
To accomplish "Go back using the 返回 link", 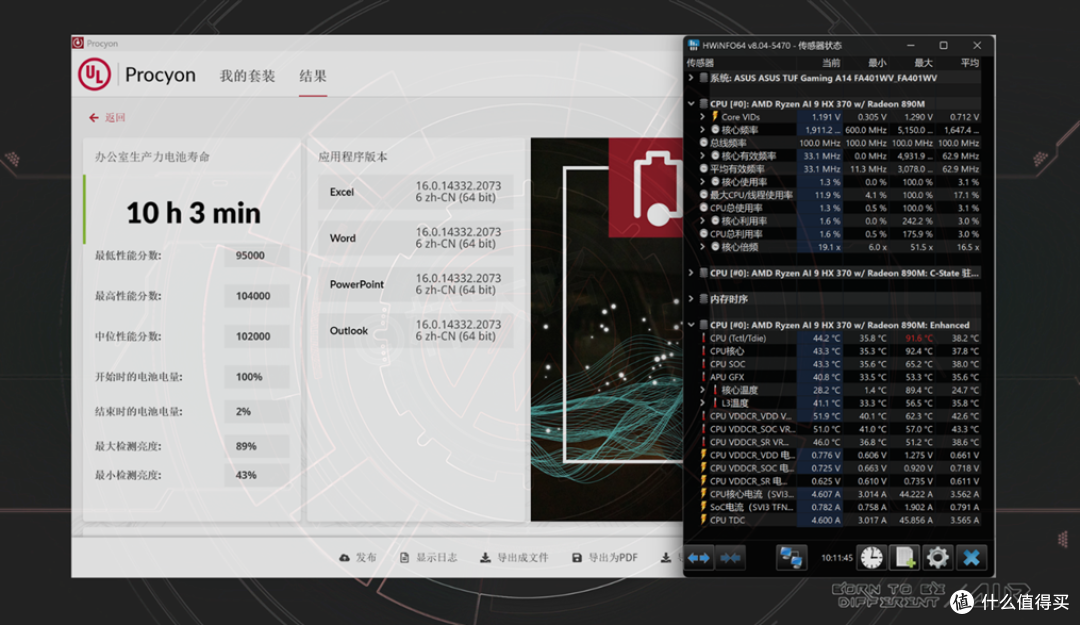I will [x=107, y=118].
